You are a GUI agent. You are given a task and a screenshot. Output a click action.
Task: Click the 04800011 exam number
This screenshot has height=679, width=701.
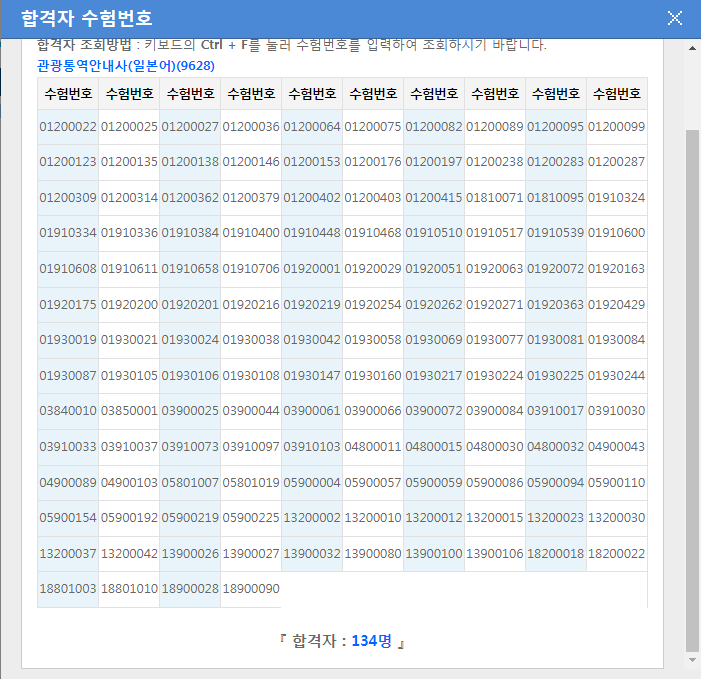pos(373,446)
